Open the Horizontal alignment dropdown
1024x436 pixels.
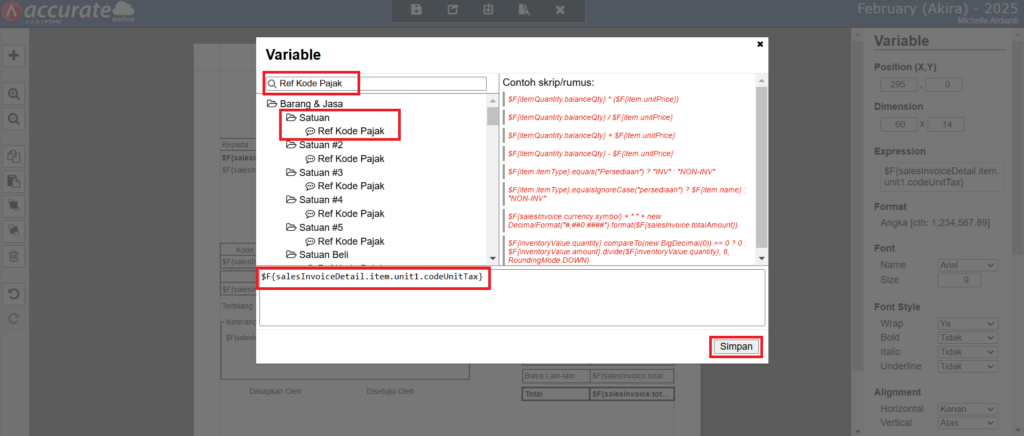click(967, 411)
